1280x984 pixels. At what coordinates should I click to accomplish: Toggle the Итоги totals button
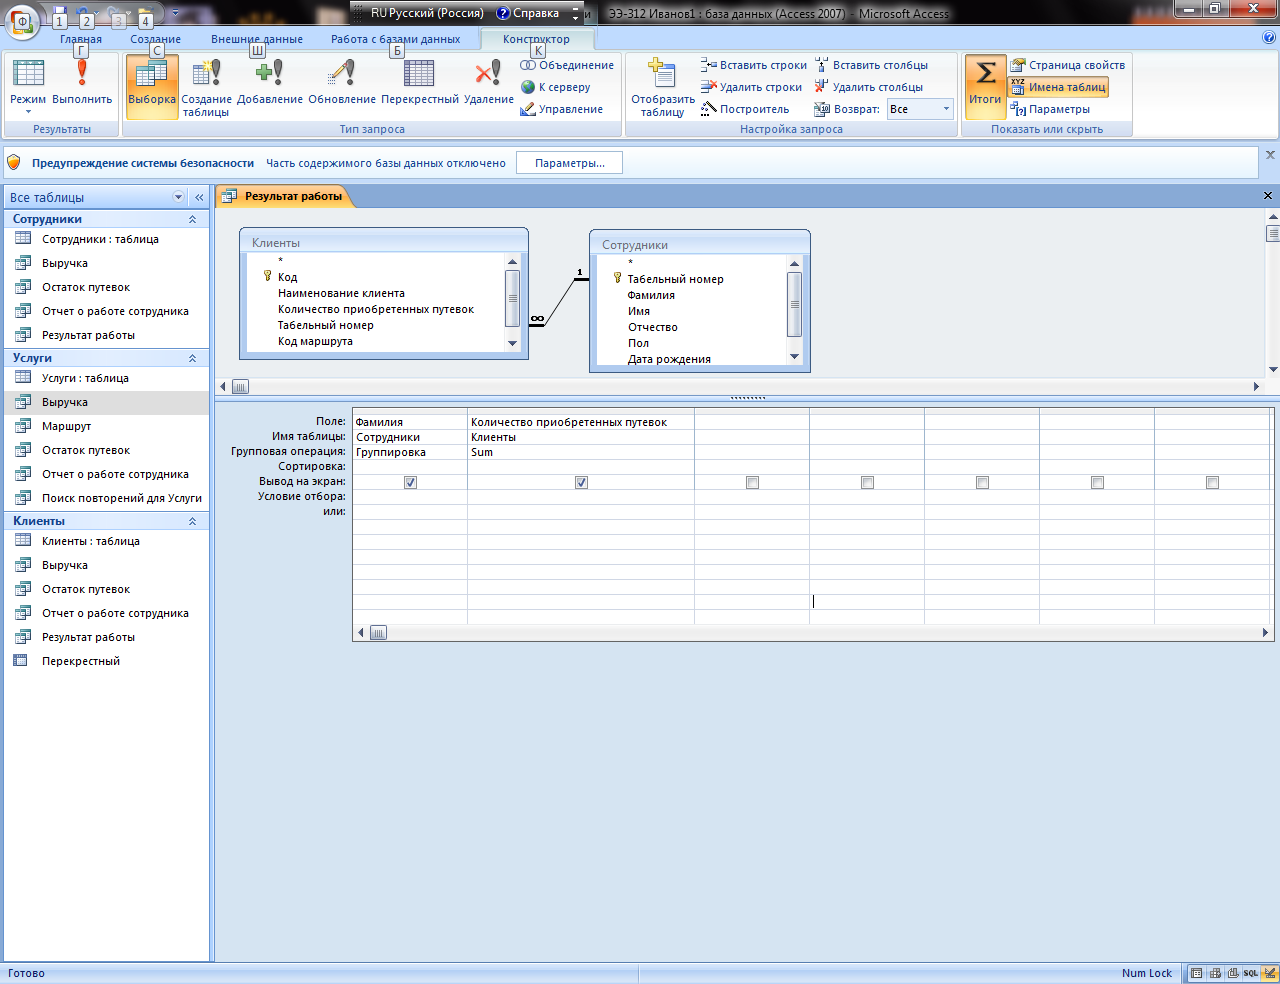[985, 85]
